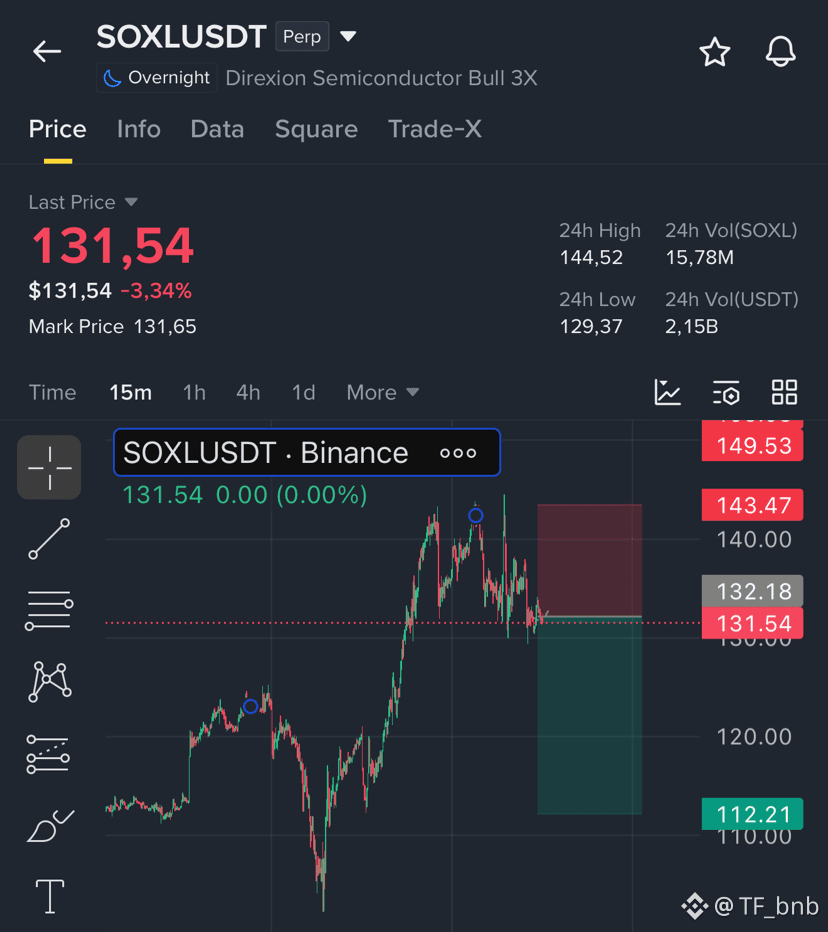
Task: Open the More intervals dropdown
Action: [383, 392]
